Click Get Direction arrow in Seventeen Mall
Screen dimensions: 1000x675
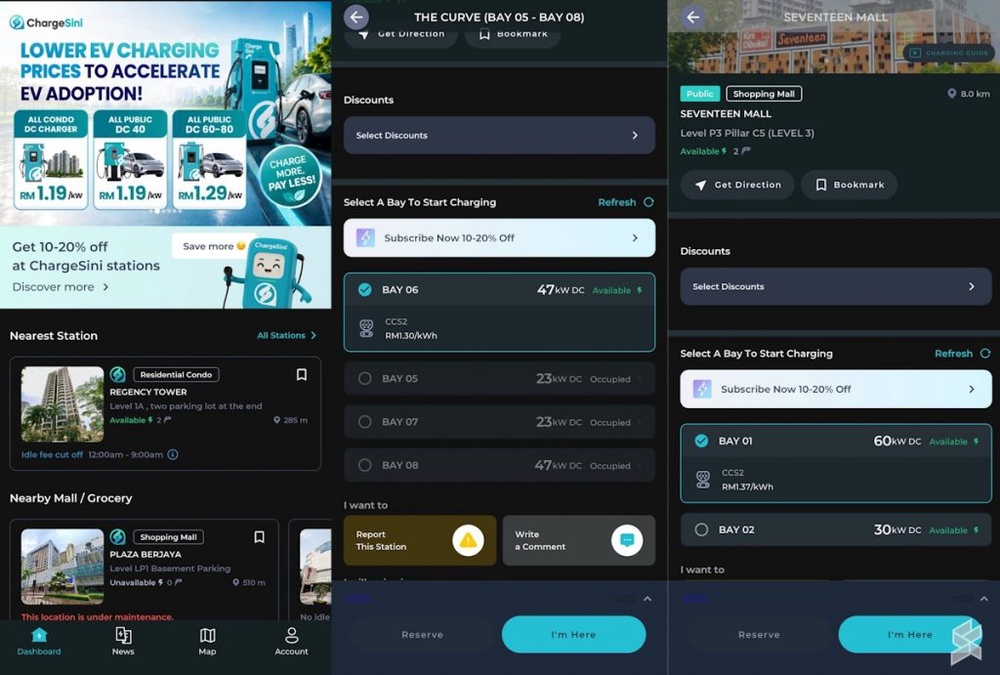(x=700, y=185)
